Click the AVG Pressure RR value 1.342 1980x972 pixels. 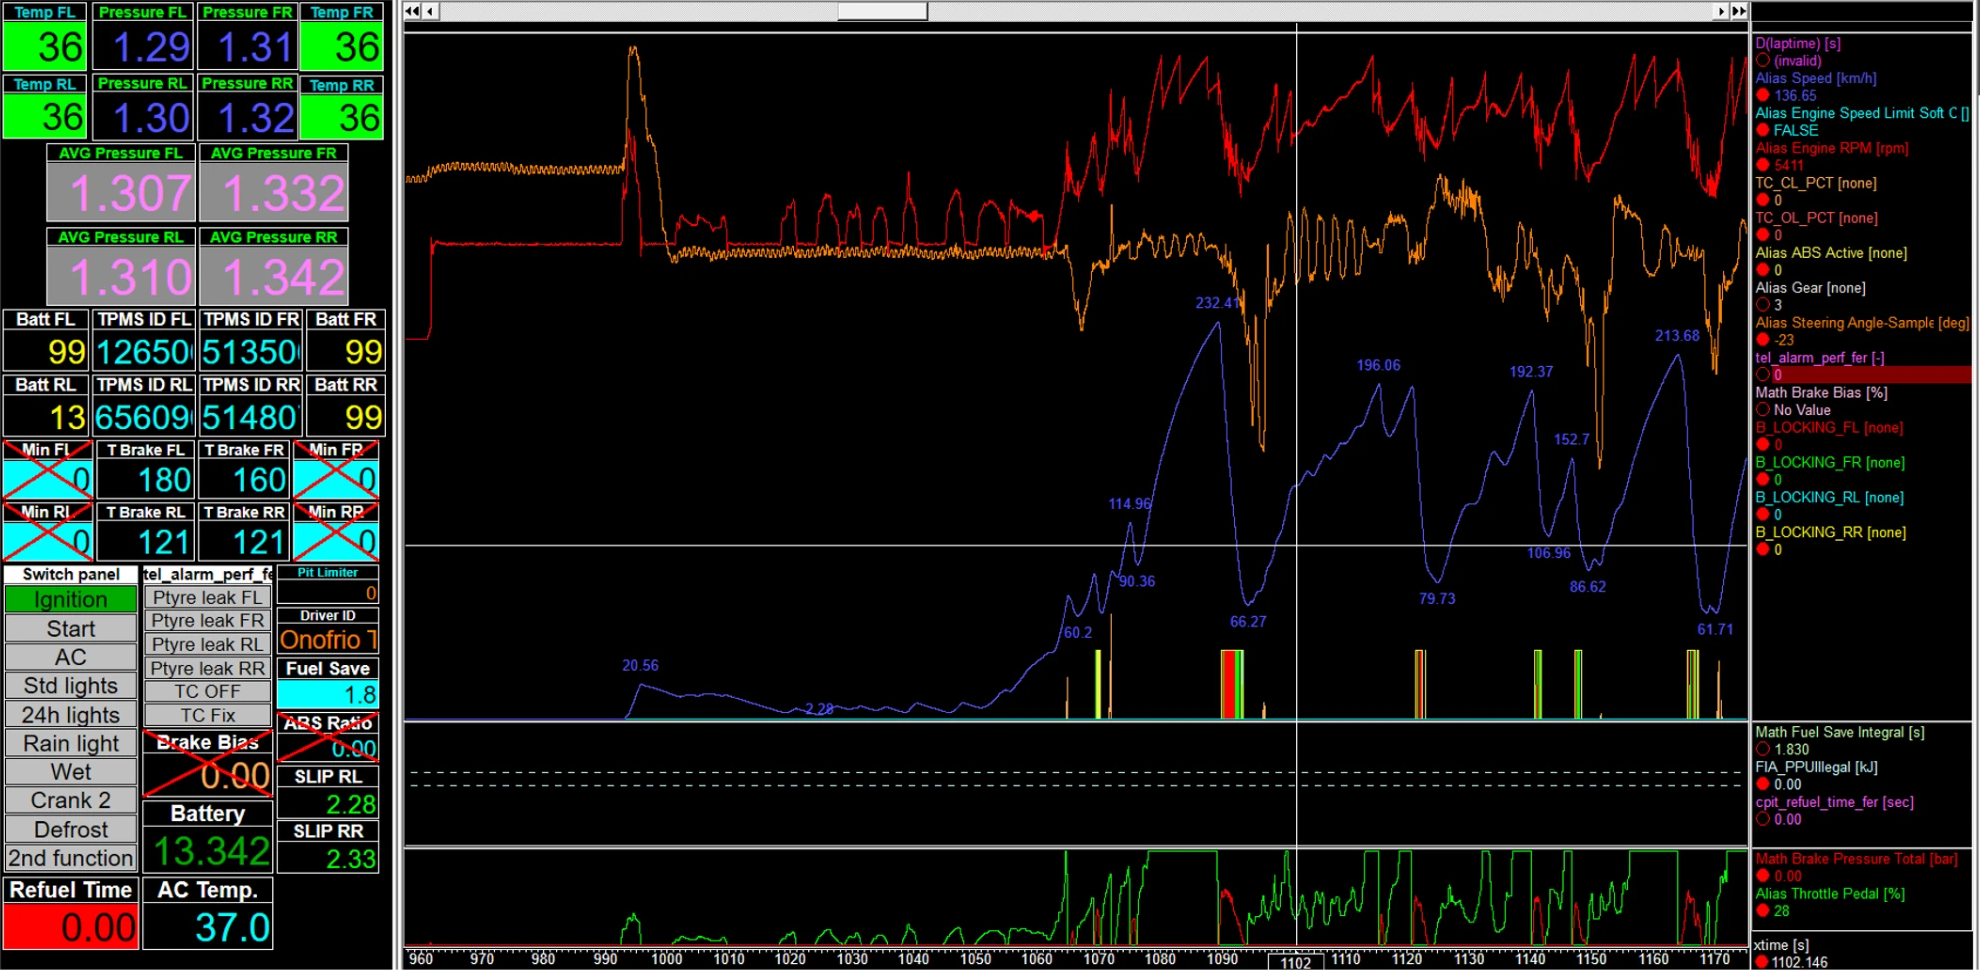tap(274, 277)
